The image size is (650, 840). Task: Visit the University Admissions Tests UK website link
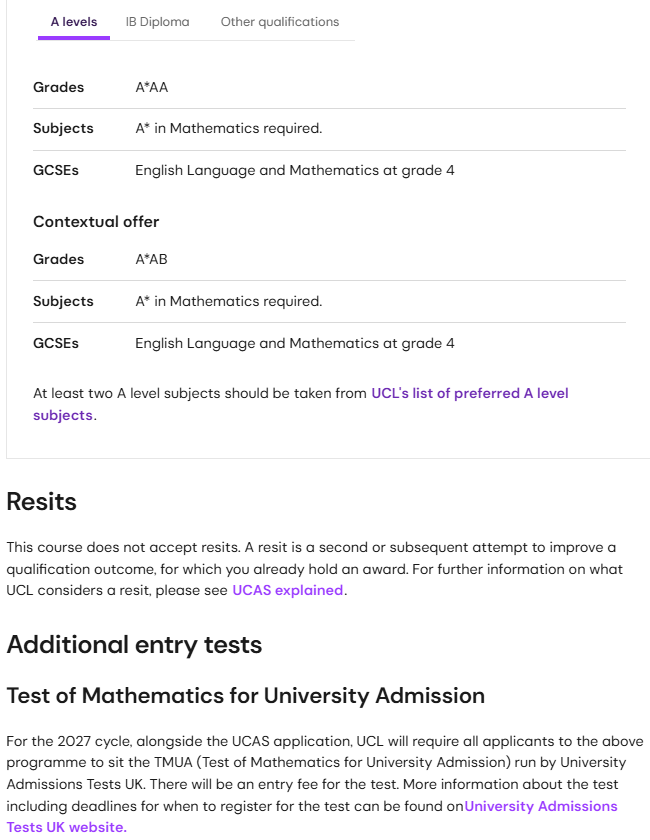[x=540, y=807]
